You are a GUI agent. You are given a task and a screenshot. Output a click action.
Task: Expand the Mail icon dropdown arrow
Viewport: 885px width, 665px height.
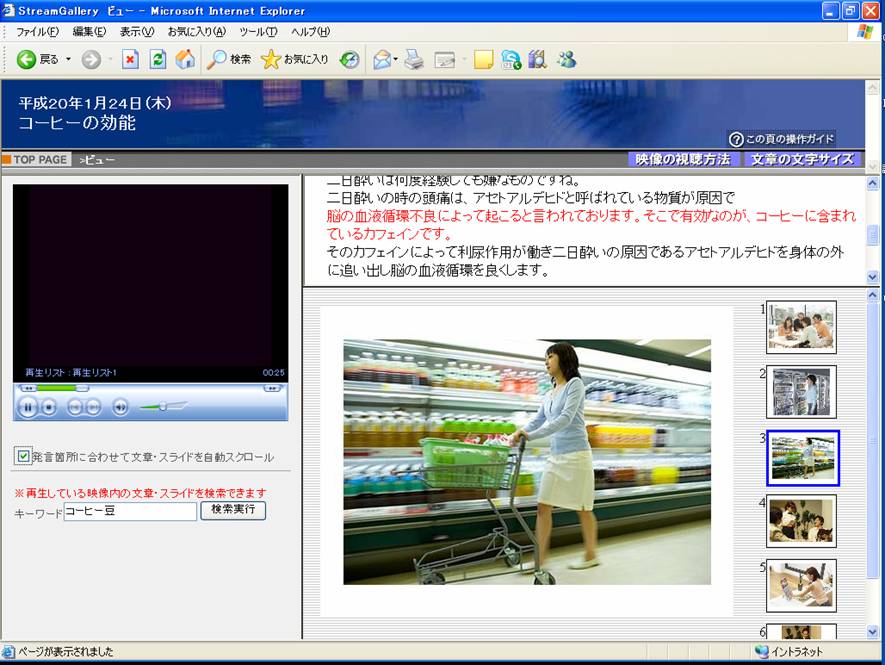coord(396,60)
